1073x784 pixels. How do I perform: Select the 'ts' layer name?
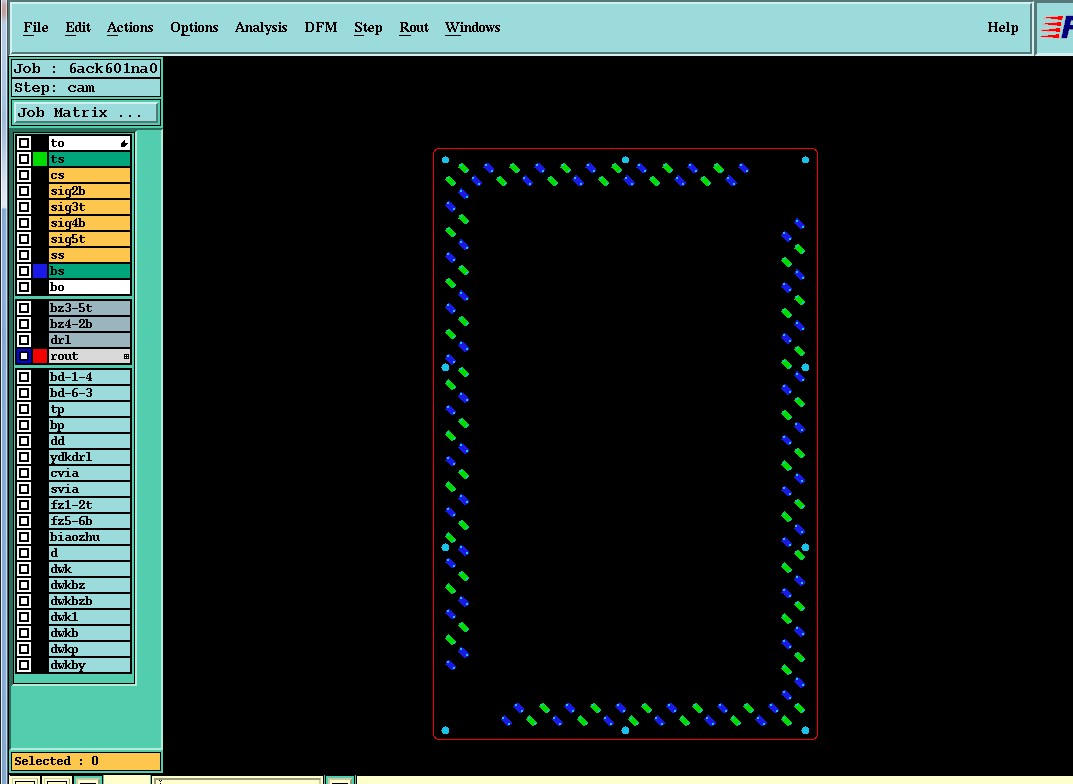point(89,159)
